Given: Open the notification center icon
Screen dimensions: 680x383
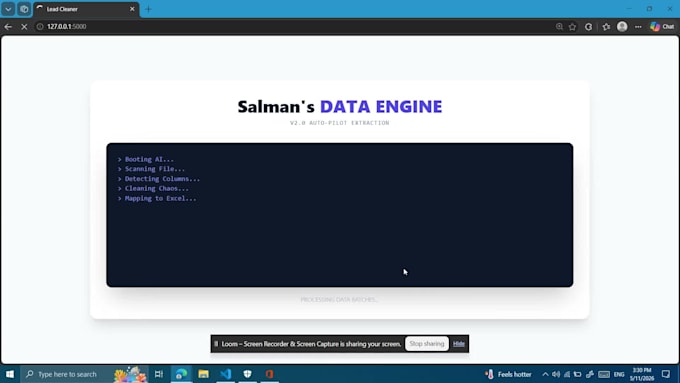Looking at the screenshot, I should pyautogui.click(x=666, y=374).
